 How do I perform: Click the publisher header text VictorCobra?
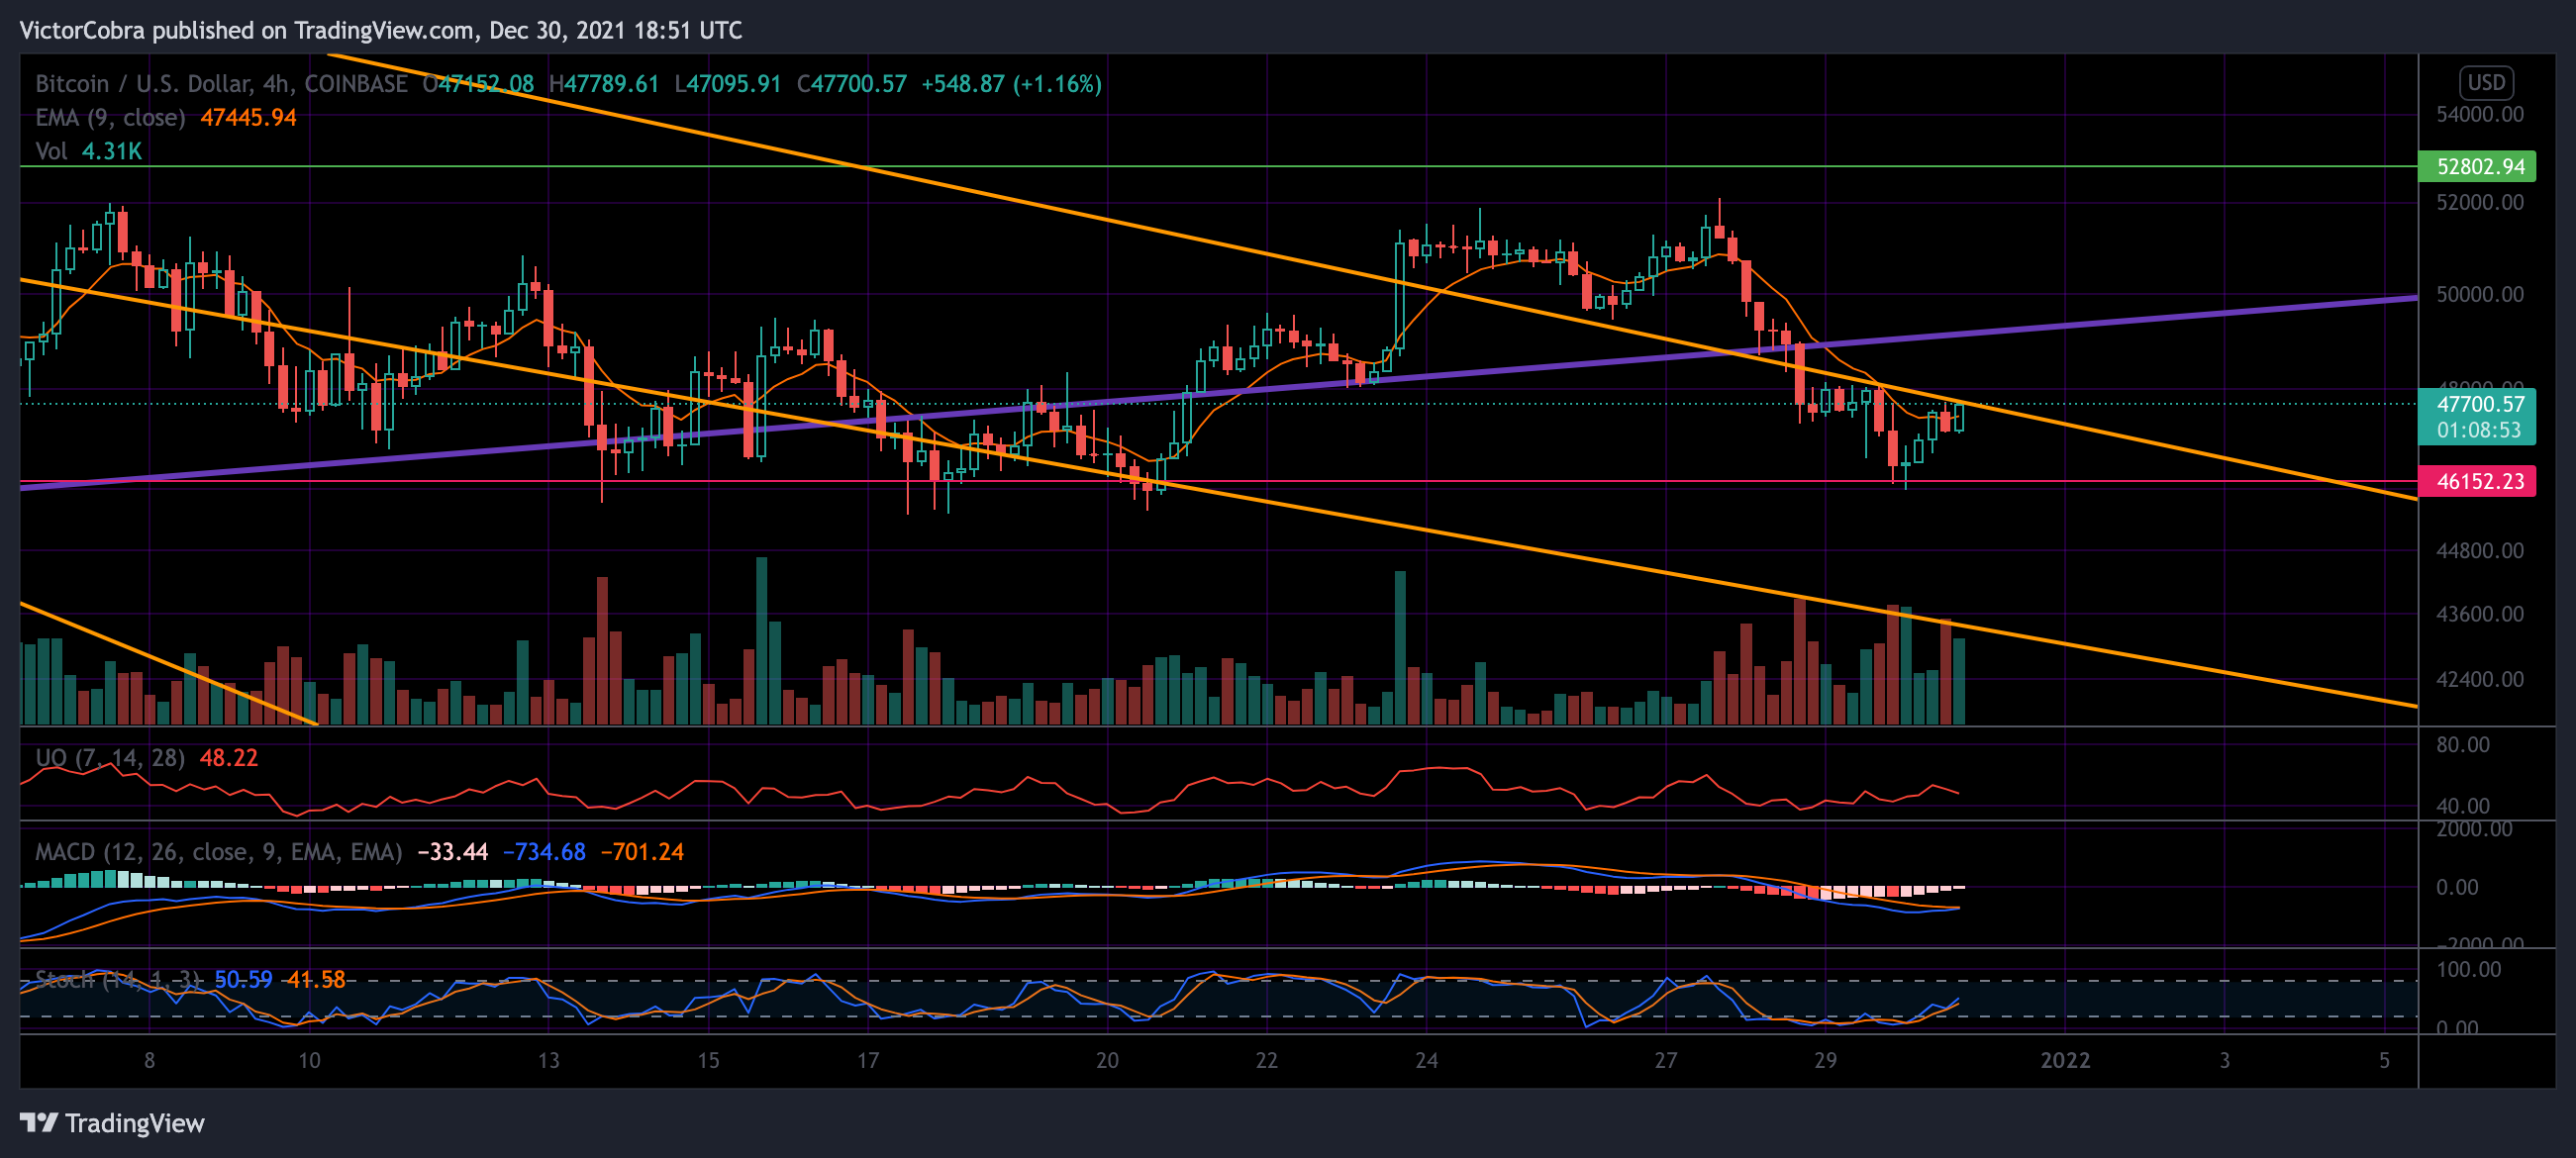coord(82,31)
